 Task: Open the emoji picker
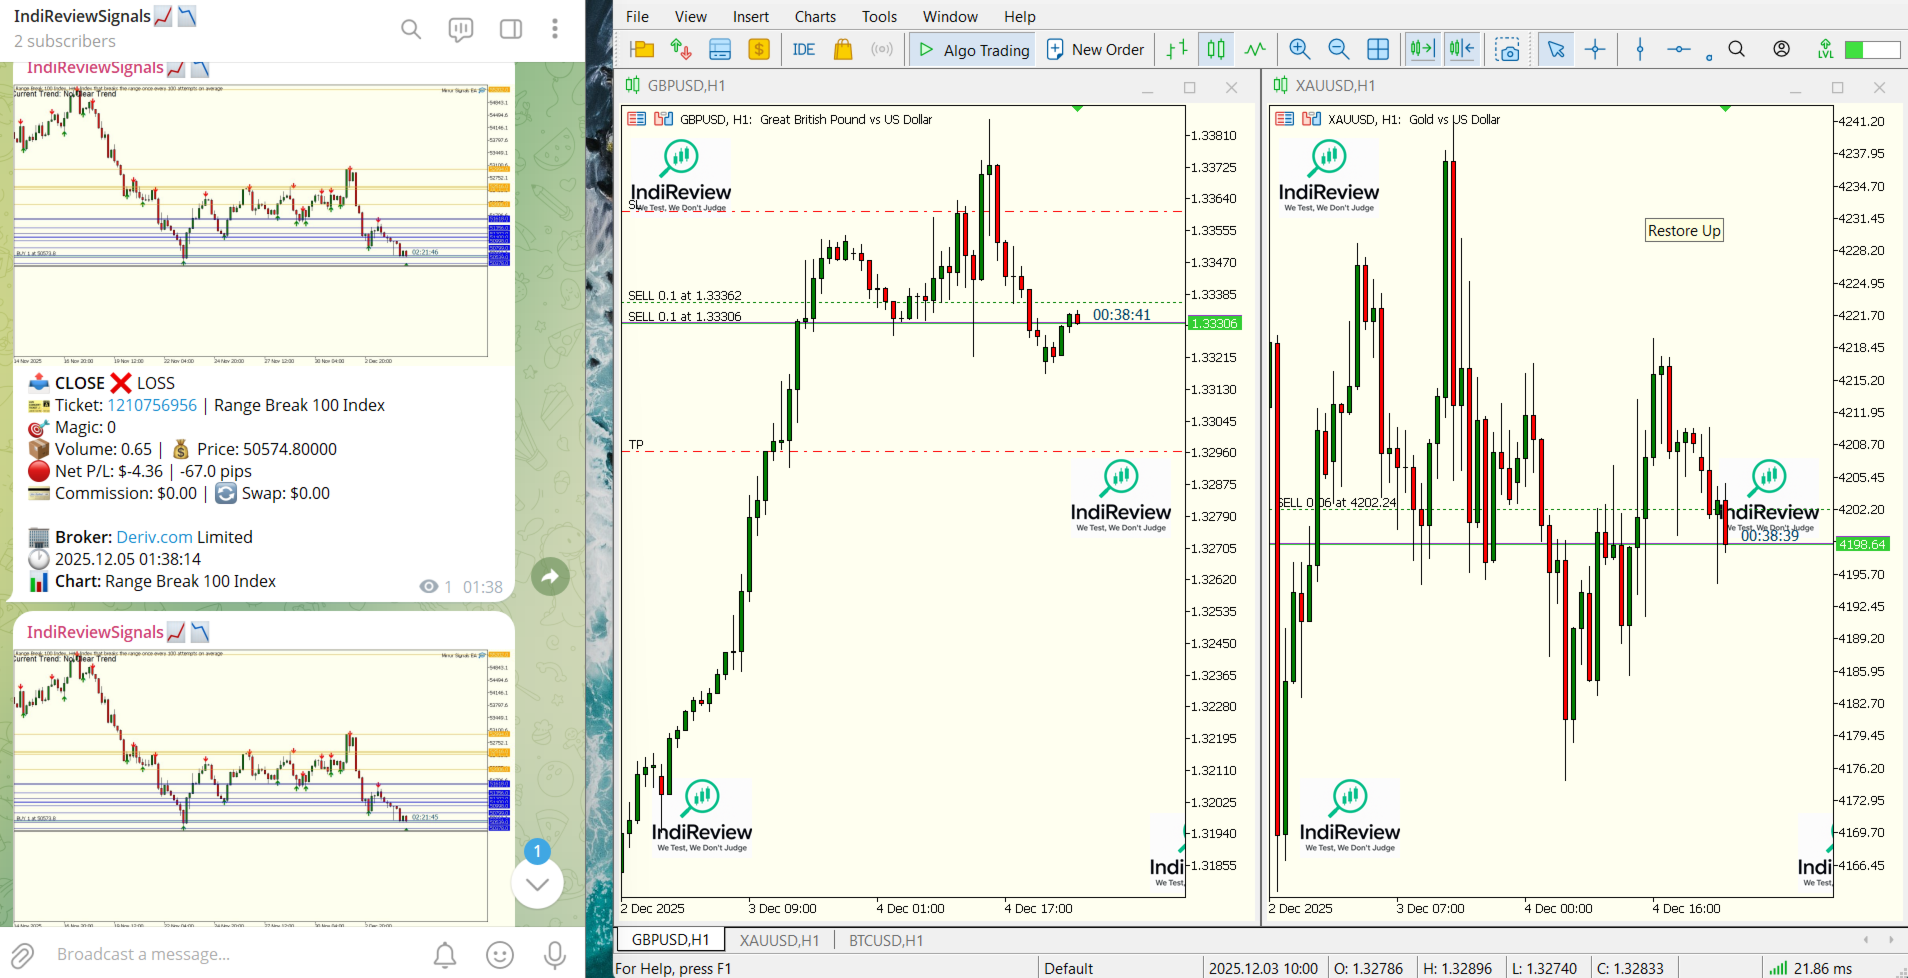tap(500, 954)
